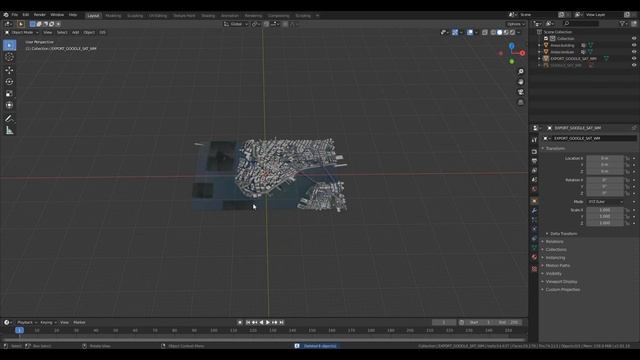Click the Z axis on navigation gizmo
The width and height of the screenshot is (640, 360).
click(512, 46)
